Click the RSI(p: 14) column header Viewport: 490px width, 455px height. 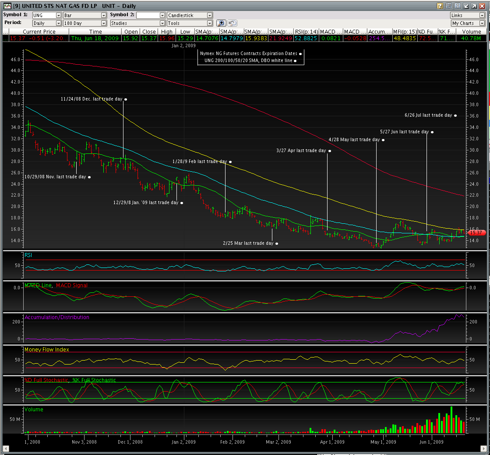[x=306, y=31]
